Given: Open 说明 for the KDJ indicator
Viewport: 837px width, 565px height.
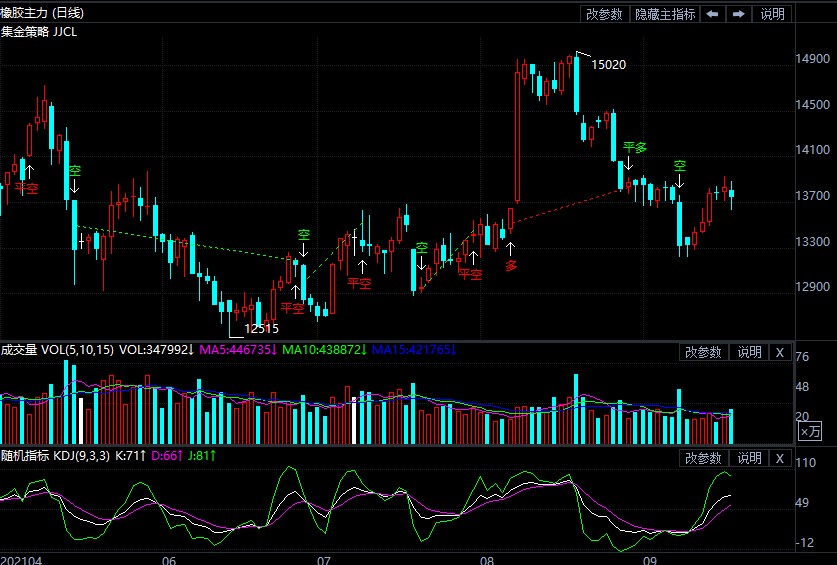Looking at the screenshot, I should tap(749, 458).
